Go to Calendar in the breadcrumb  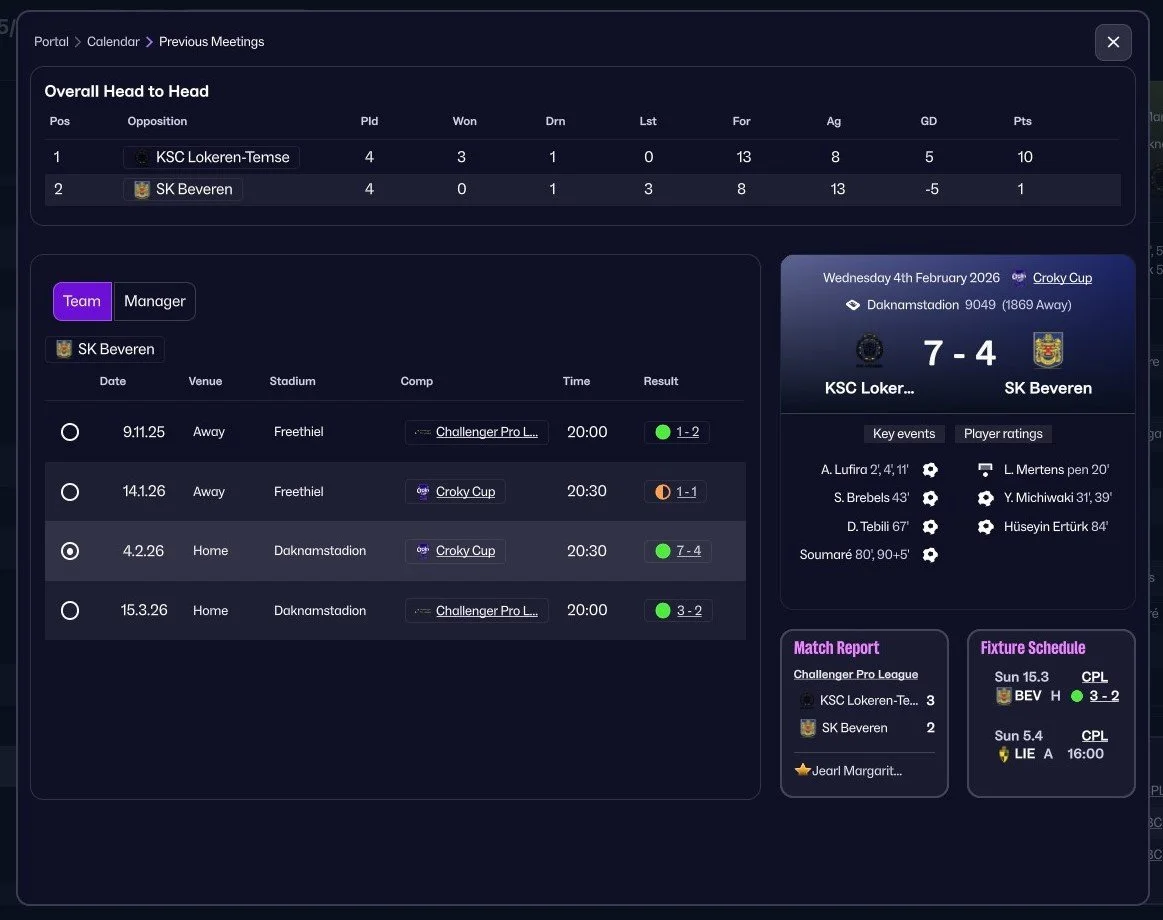(x=113, y=42)
